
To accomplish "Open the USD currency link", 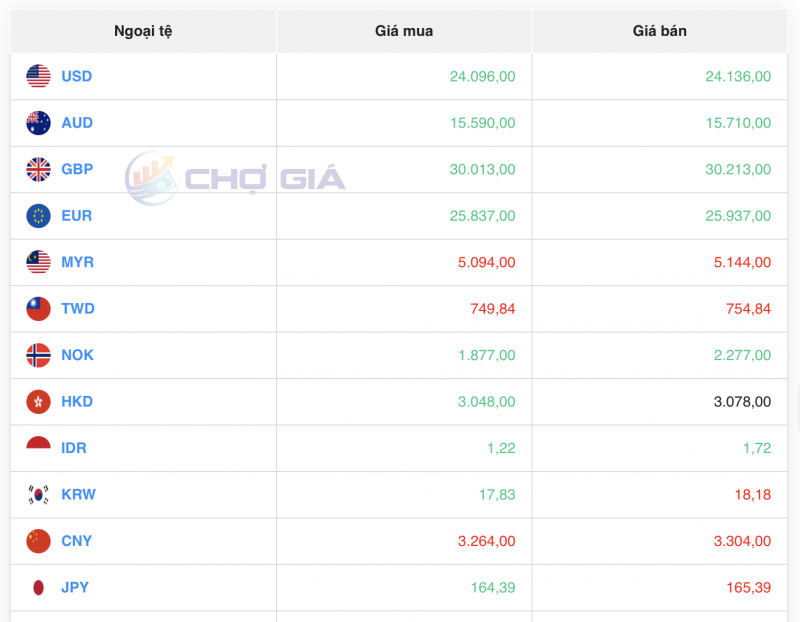I will pos(77,76).
